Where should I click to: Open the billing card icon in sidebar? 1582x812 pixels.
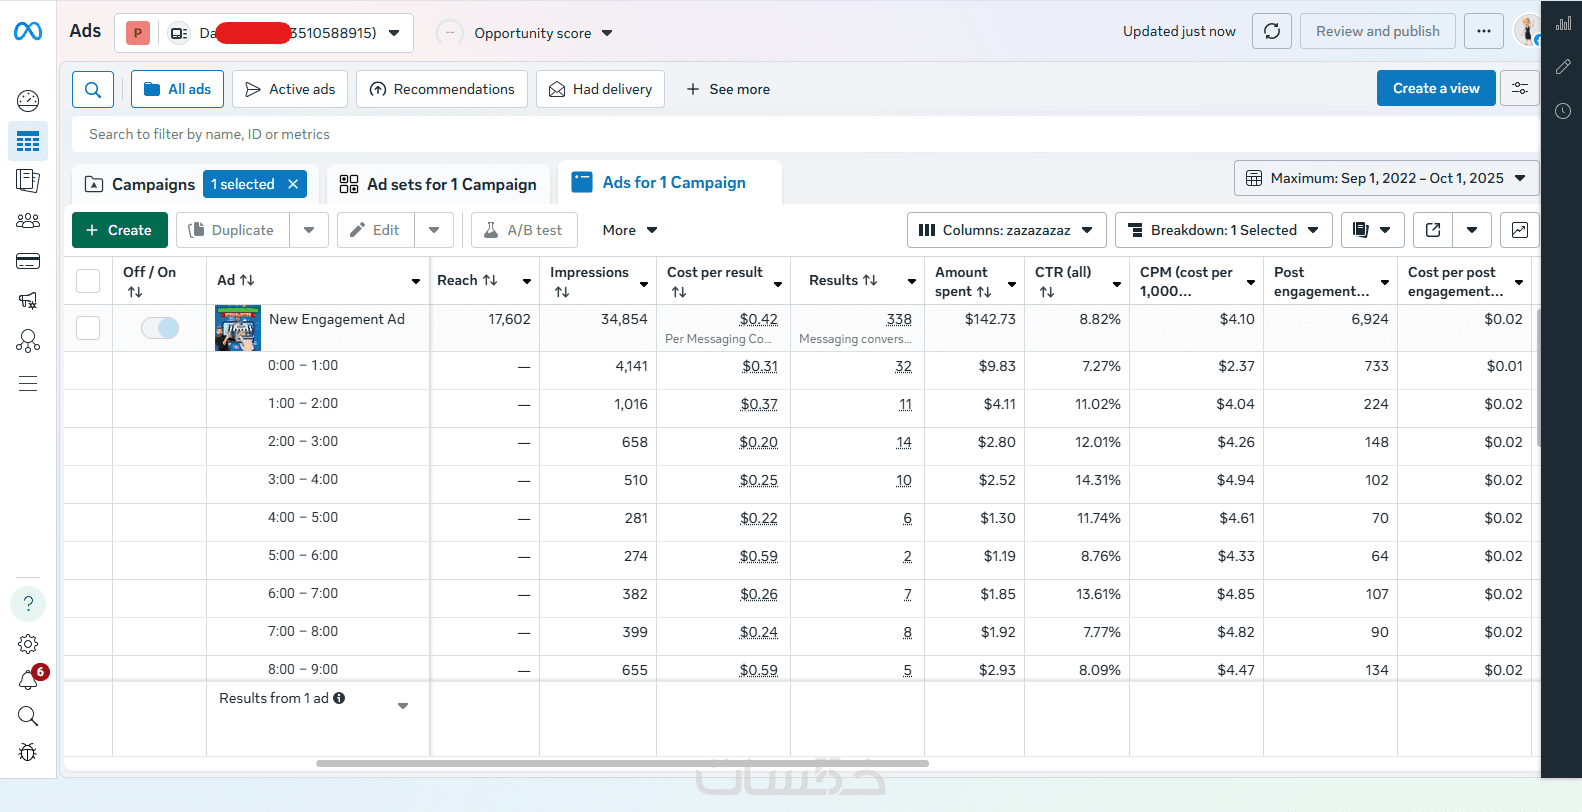28,261
